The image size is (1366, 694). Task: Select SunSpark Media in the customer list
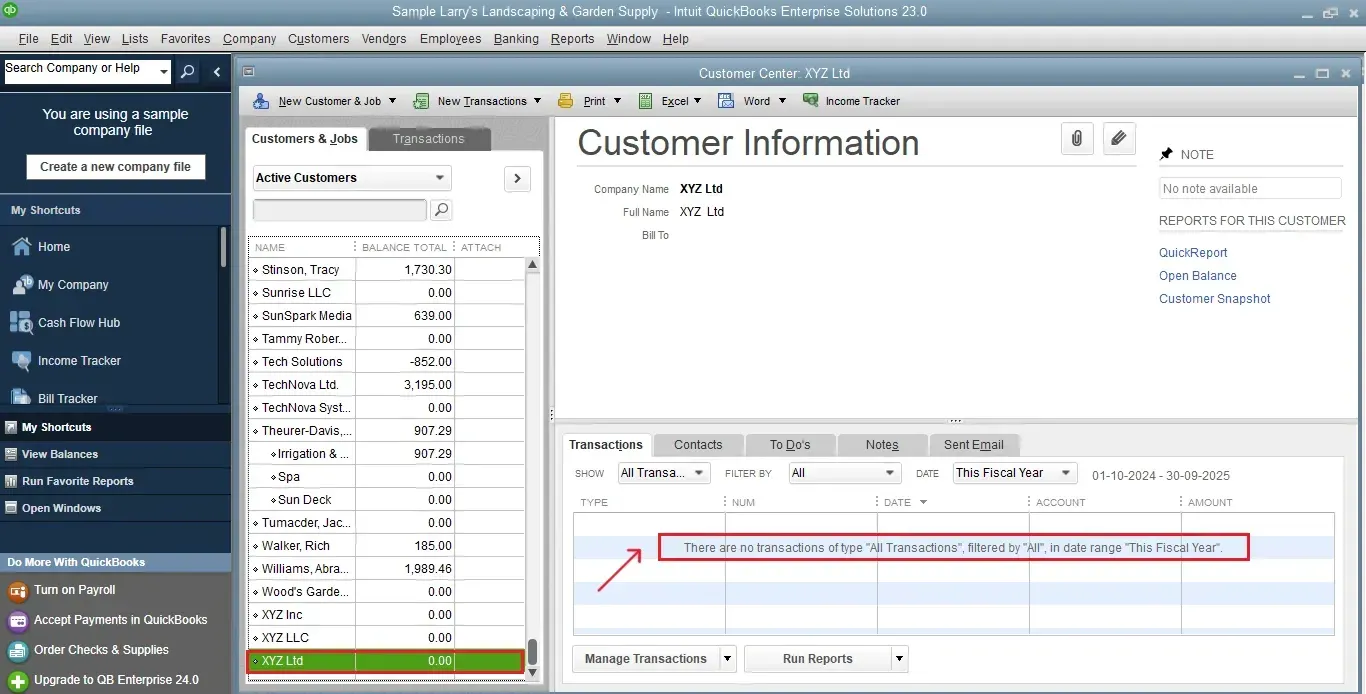387,316
